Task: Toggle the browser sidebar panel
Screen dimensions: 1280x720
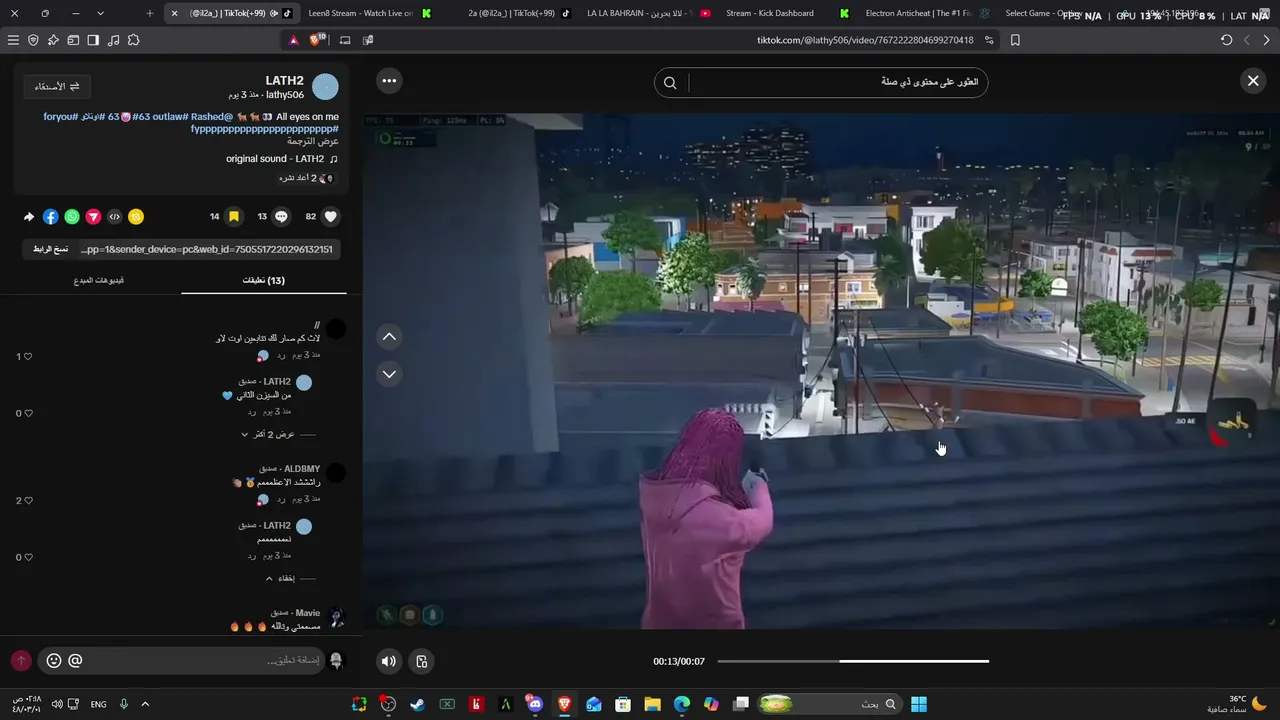Action: point(93,40)
